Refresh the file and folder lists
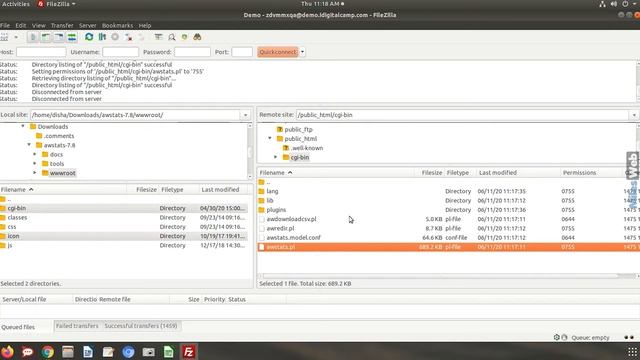Screen dimensions: 640x360 point(89,37)
